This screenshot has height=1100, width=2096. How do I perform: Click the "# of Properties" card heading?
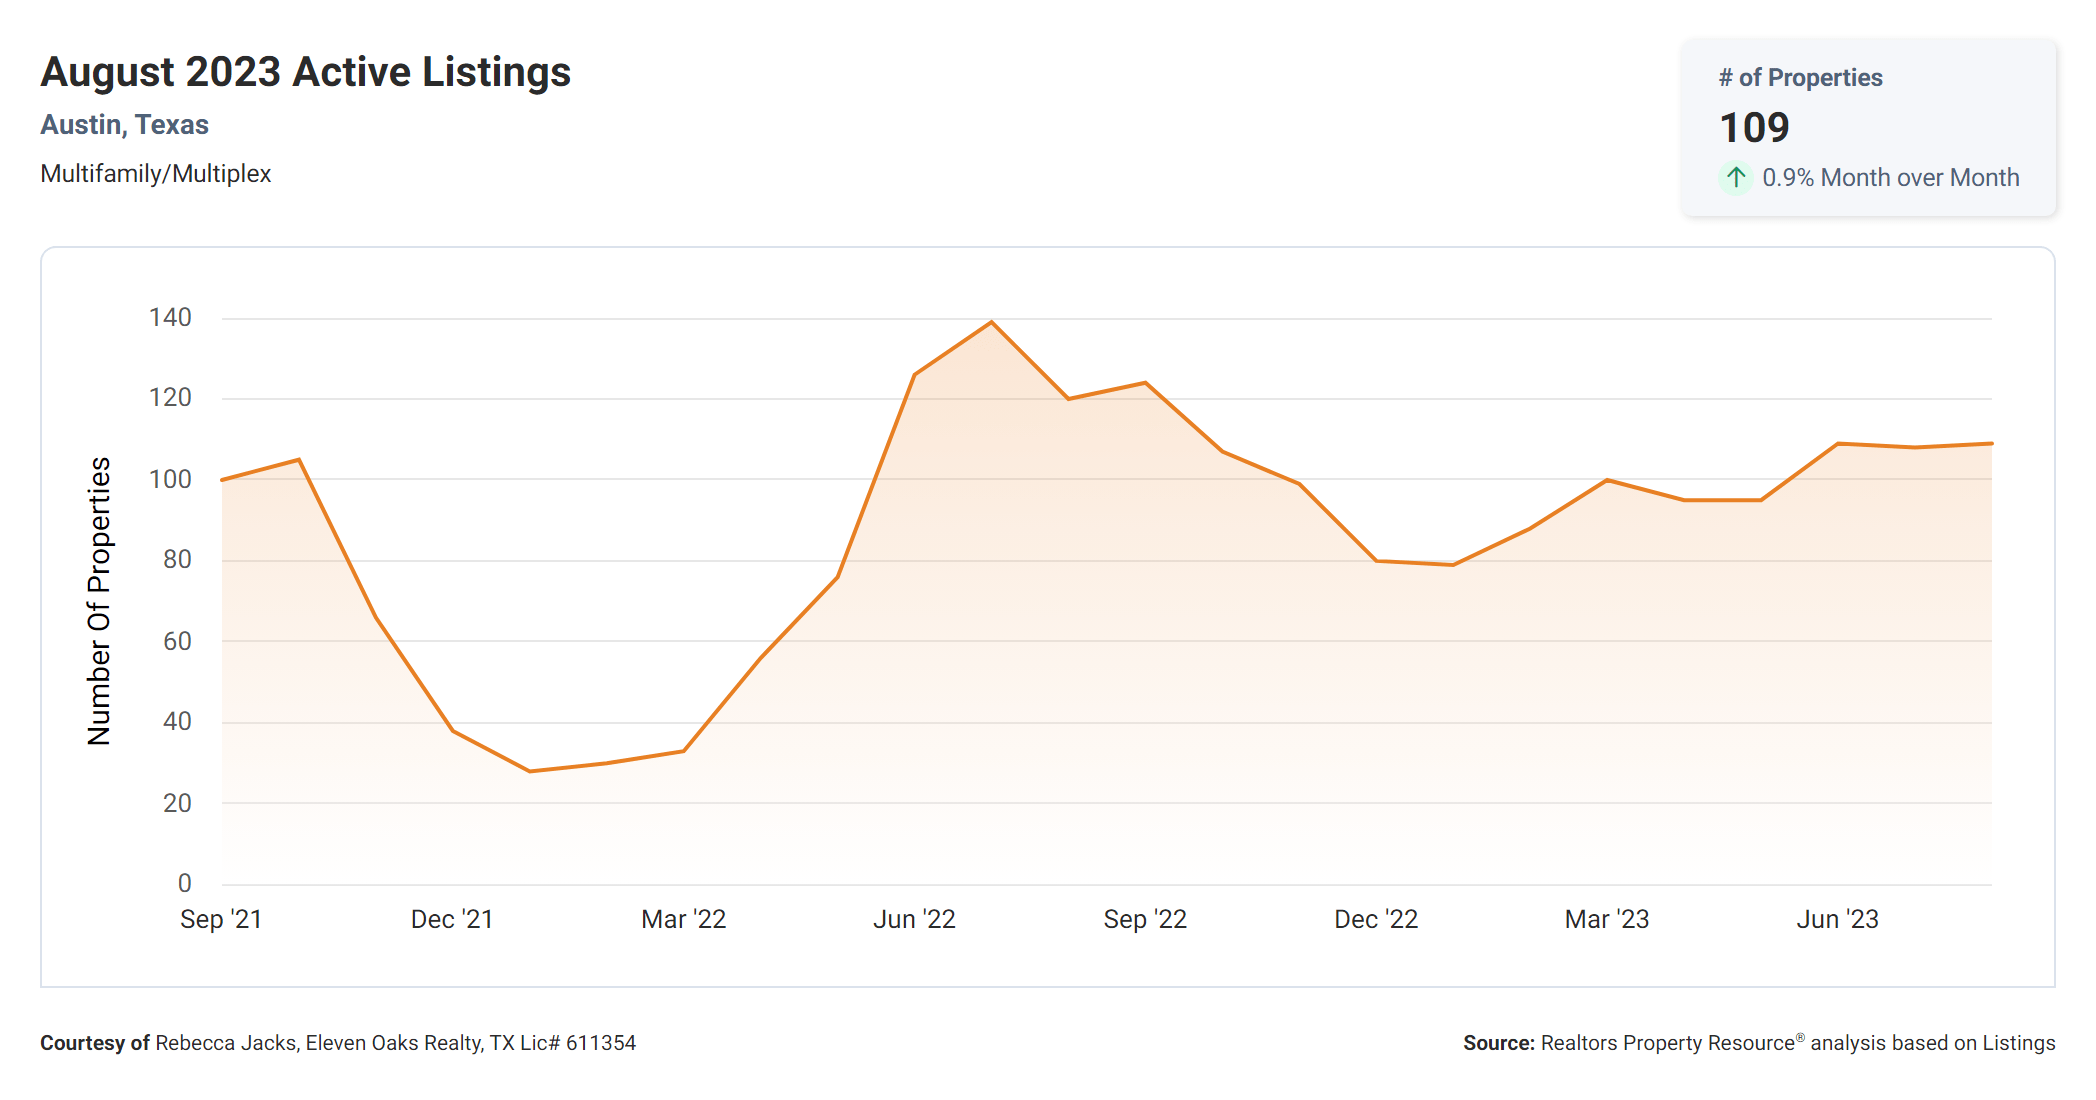pyautogui.click(x=1800, y=78)
